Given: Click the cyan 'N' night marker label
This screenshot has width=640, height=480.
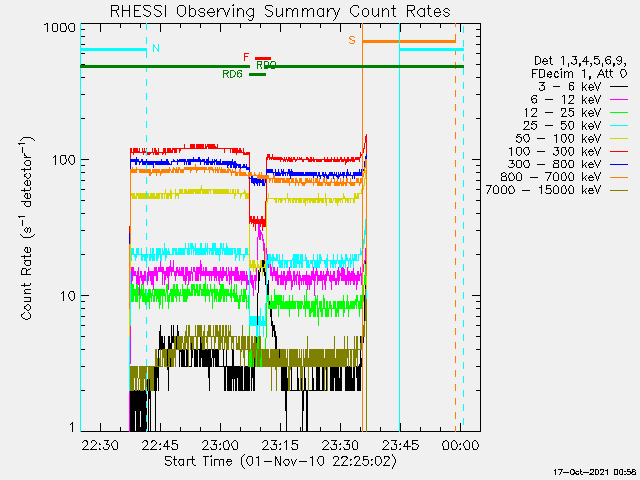Looking at the screenshot, I should pos(156,48).
